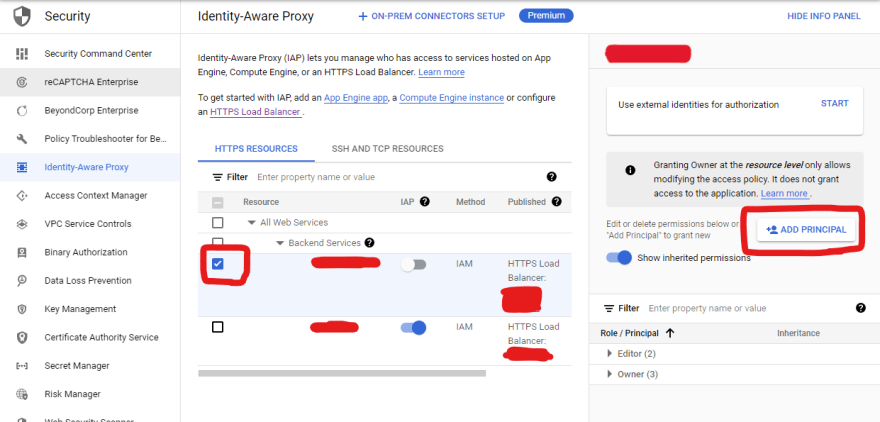This screenshot has height=422, width=880.
Task: Check the second backend service checkbox
Action: [218, 327]
